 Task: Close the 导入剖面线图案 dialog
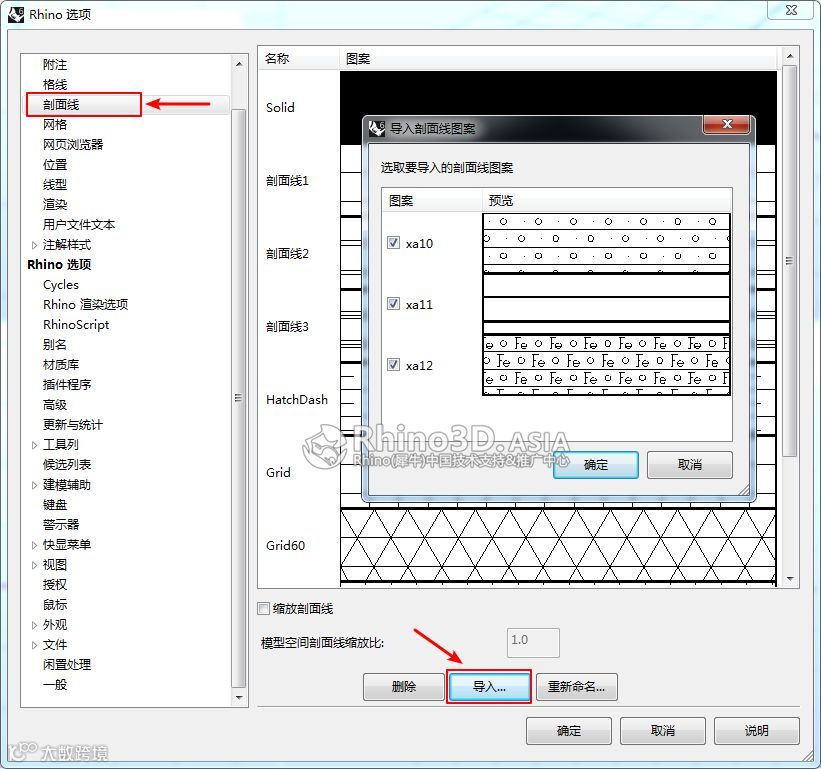pyautogui.click(x=727, y=124)
